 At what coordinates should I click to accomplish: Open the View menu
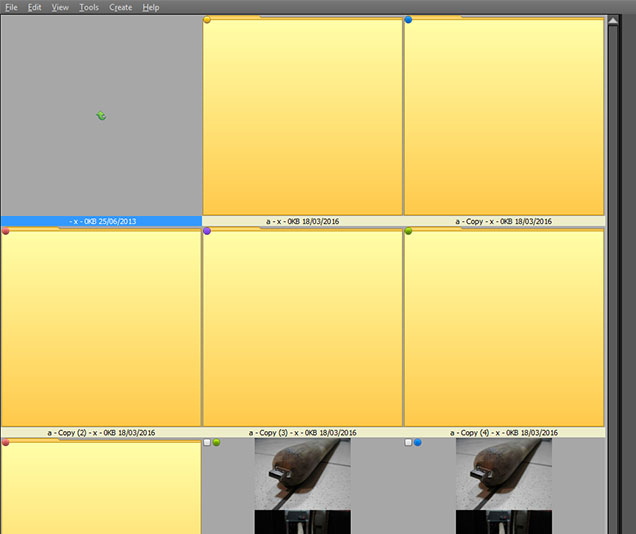click(60, 7)
